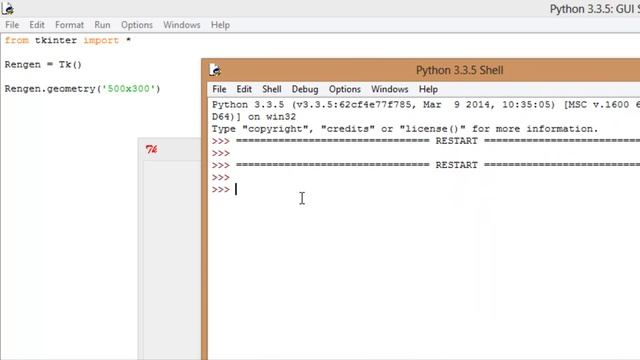Click the 'Rengen.geometry' code line
Viewport: 640px width, 360px height.
click(x=82, y=89)
